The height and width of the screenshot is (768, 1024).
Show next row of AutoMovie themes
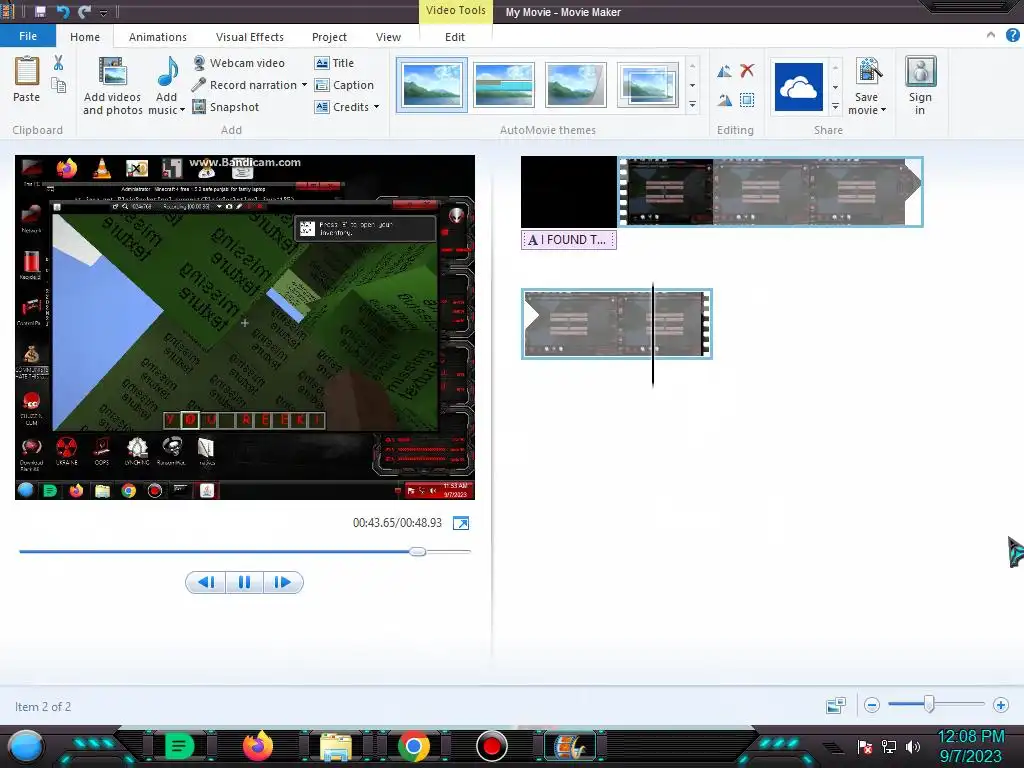692,86
